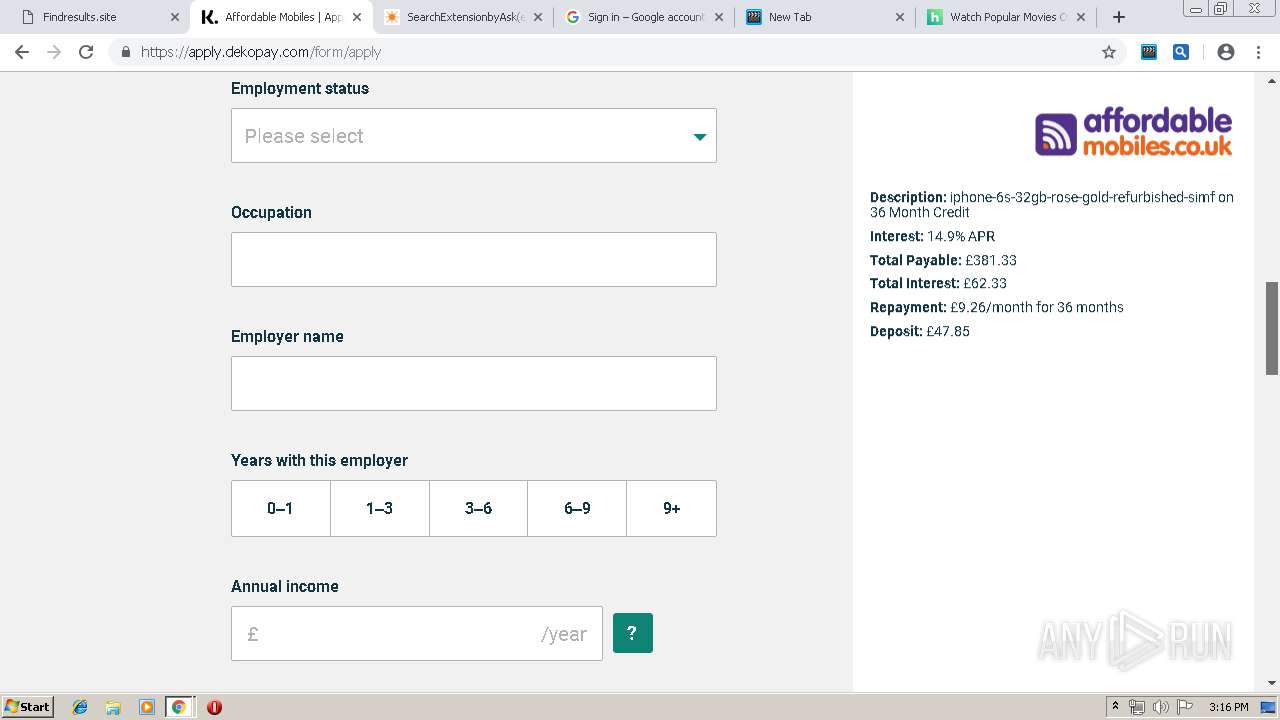Image resolution: width=1280 pixels, height=720 pixels.
Task: Click the Total Payable £381.33 text
Action: coord(943,260)
